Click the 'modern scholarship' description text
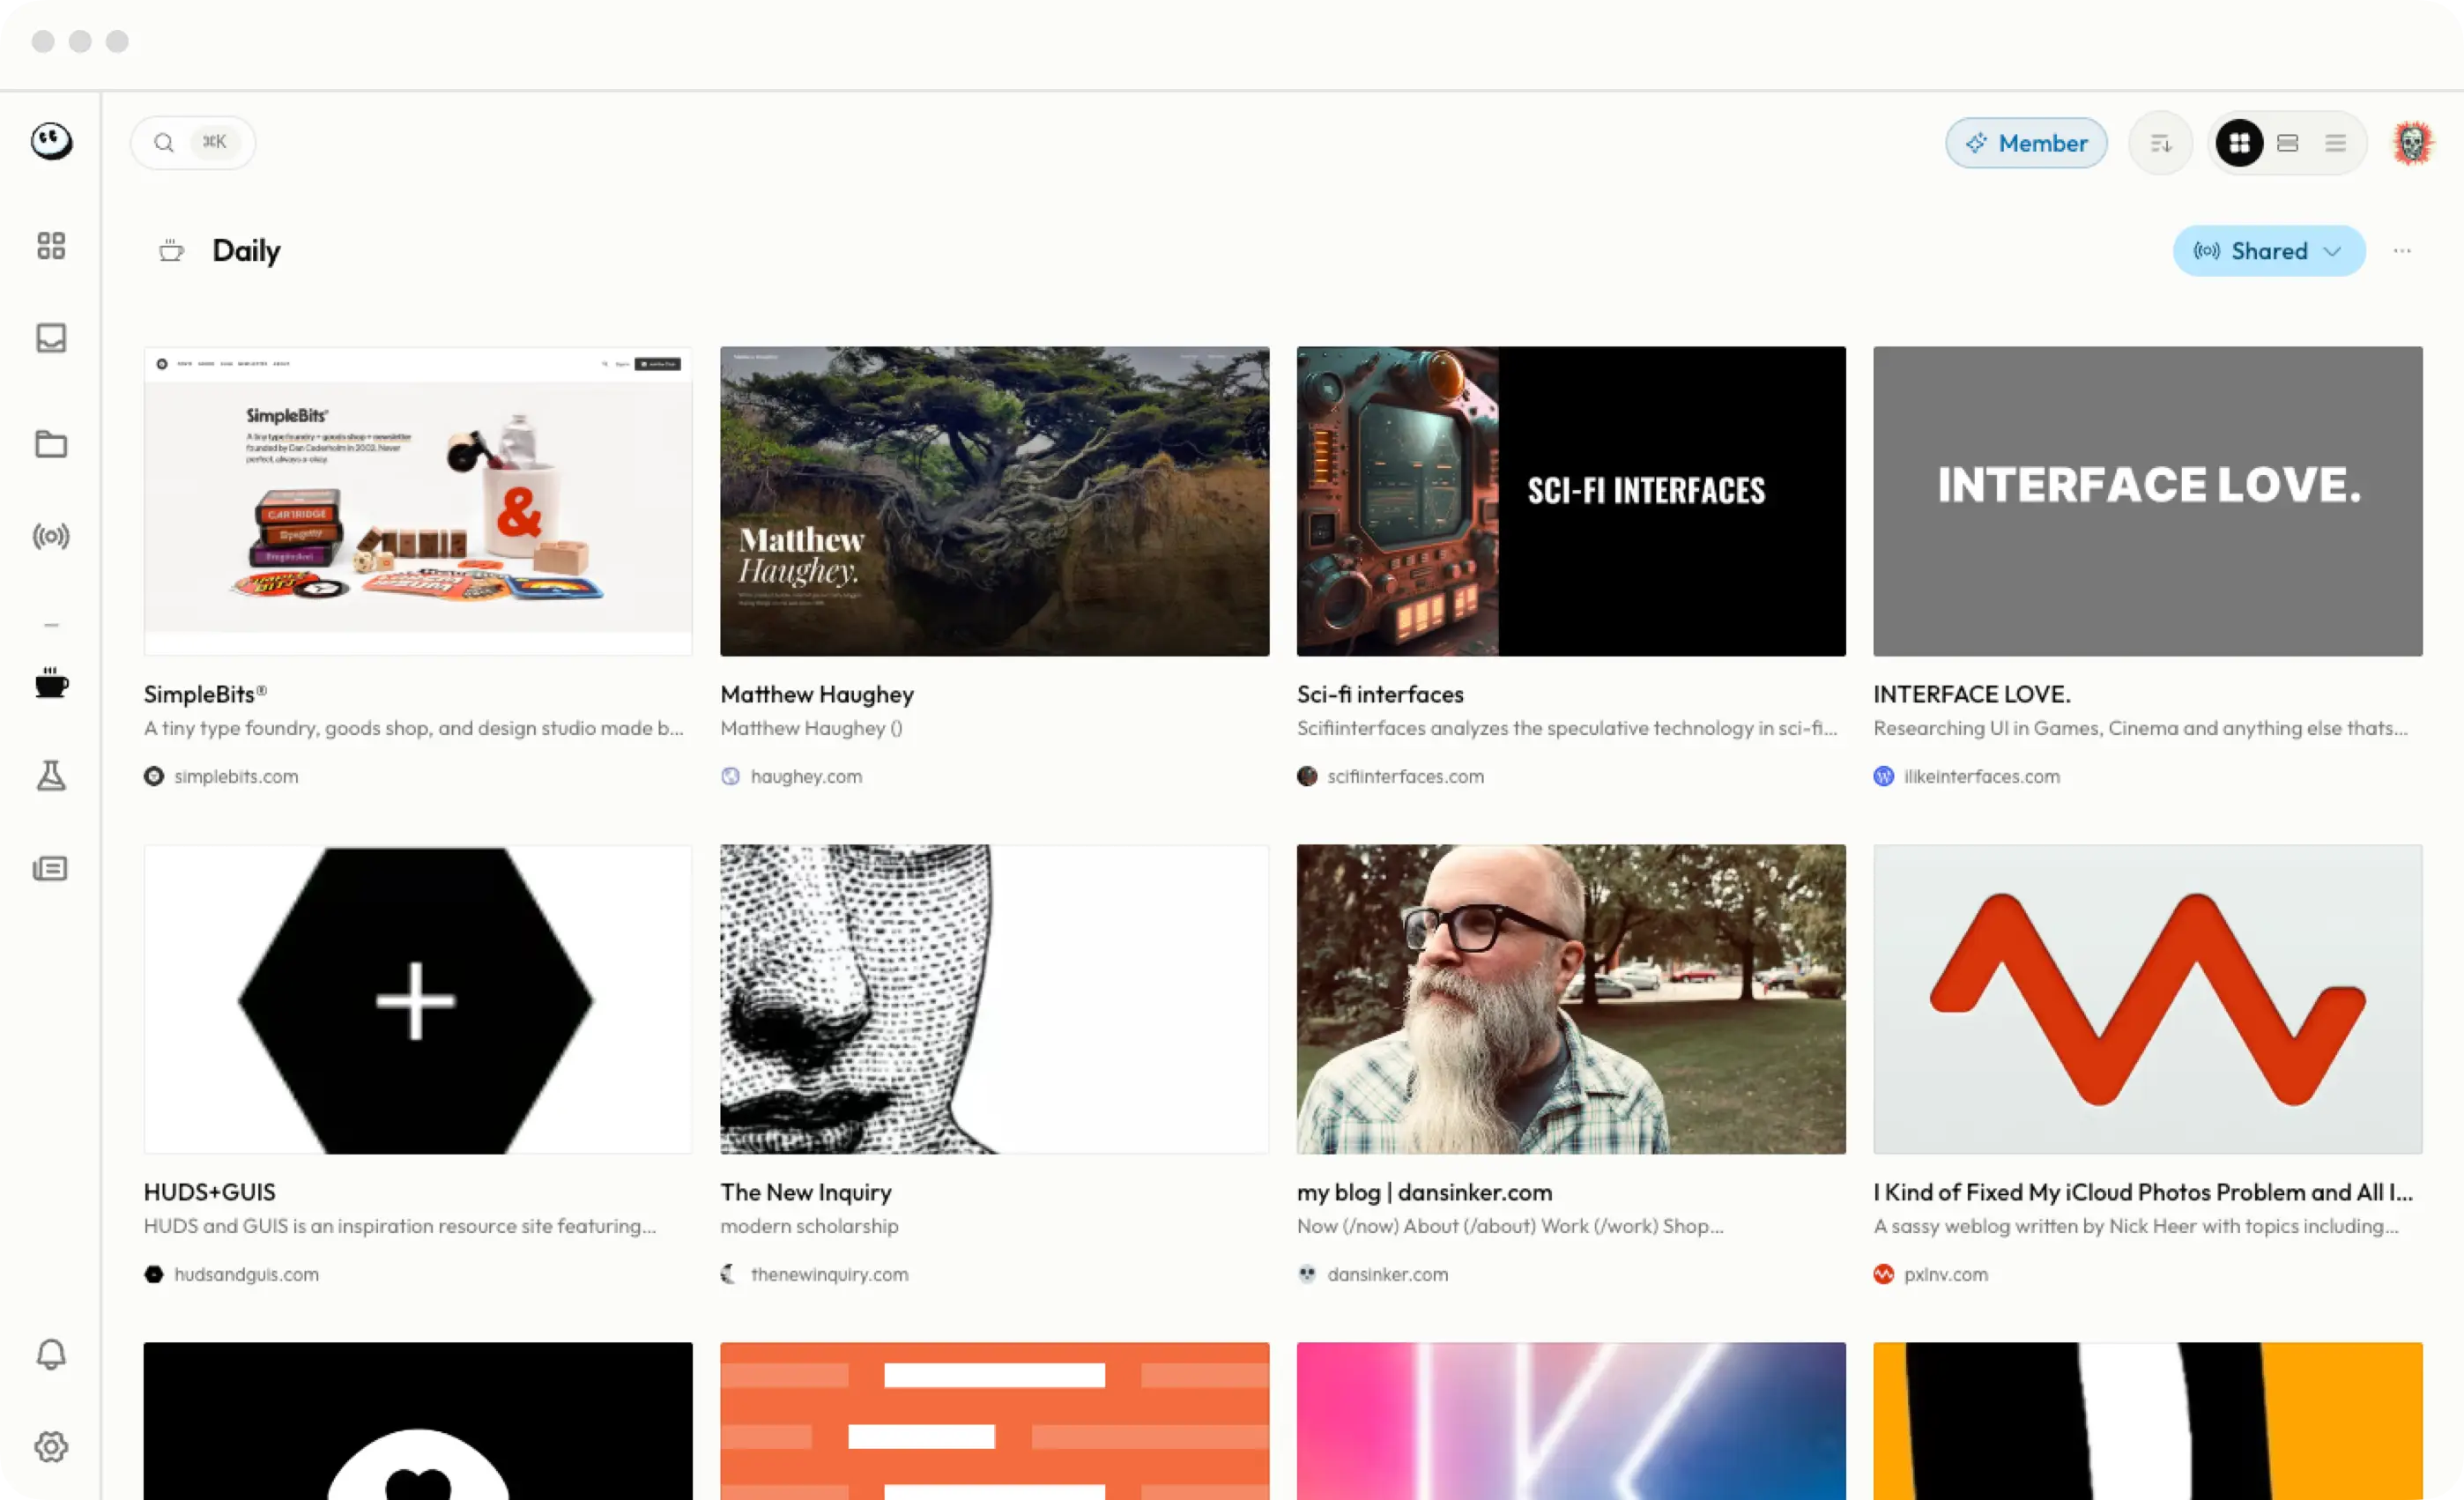 point(809,1226)
